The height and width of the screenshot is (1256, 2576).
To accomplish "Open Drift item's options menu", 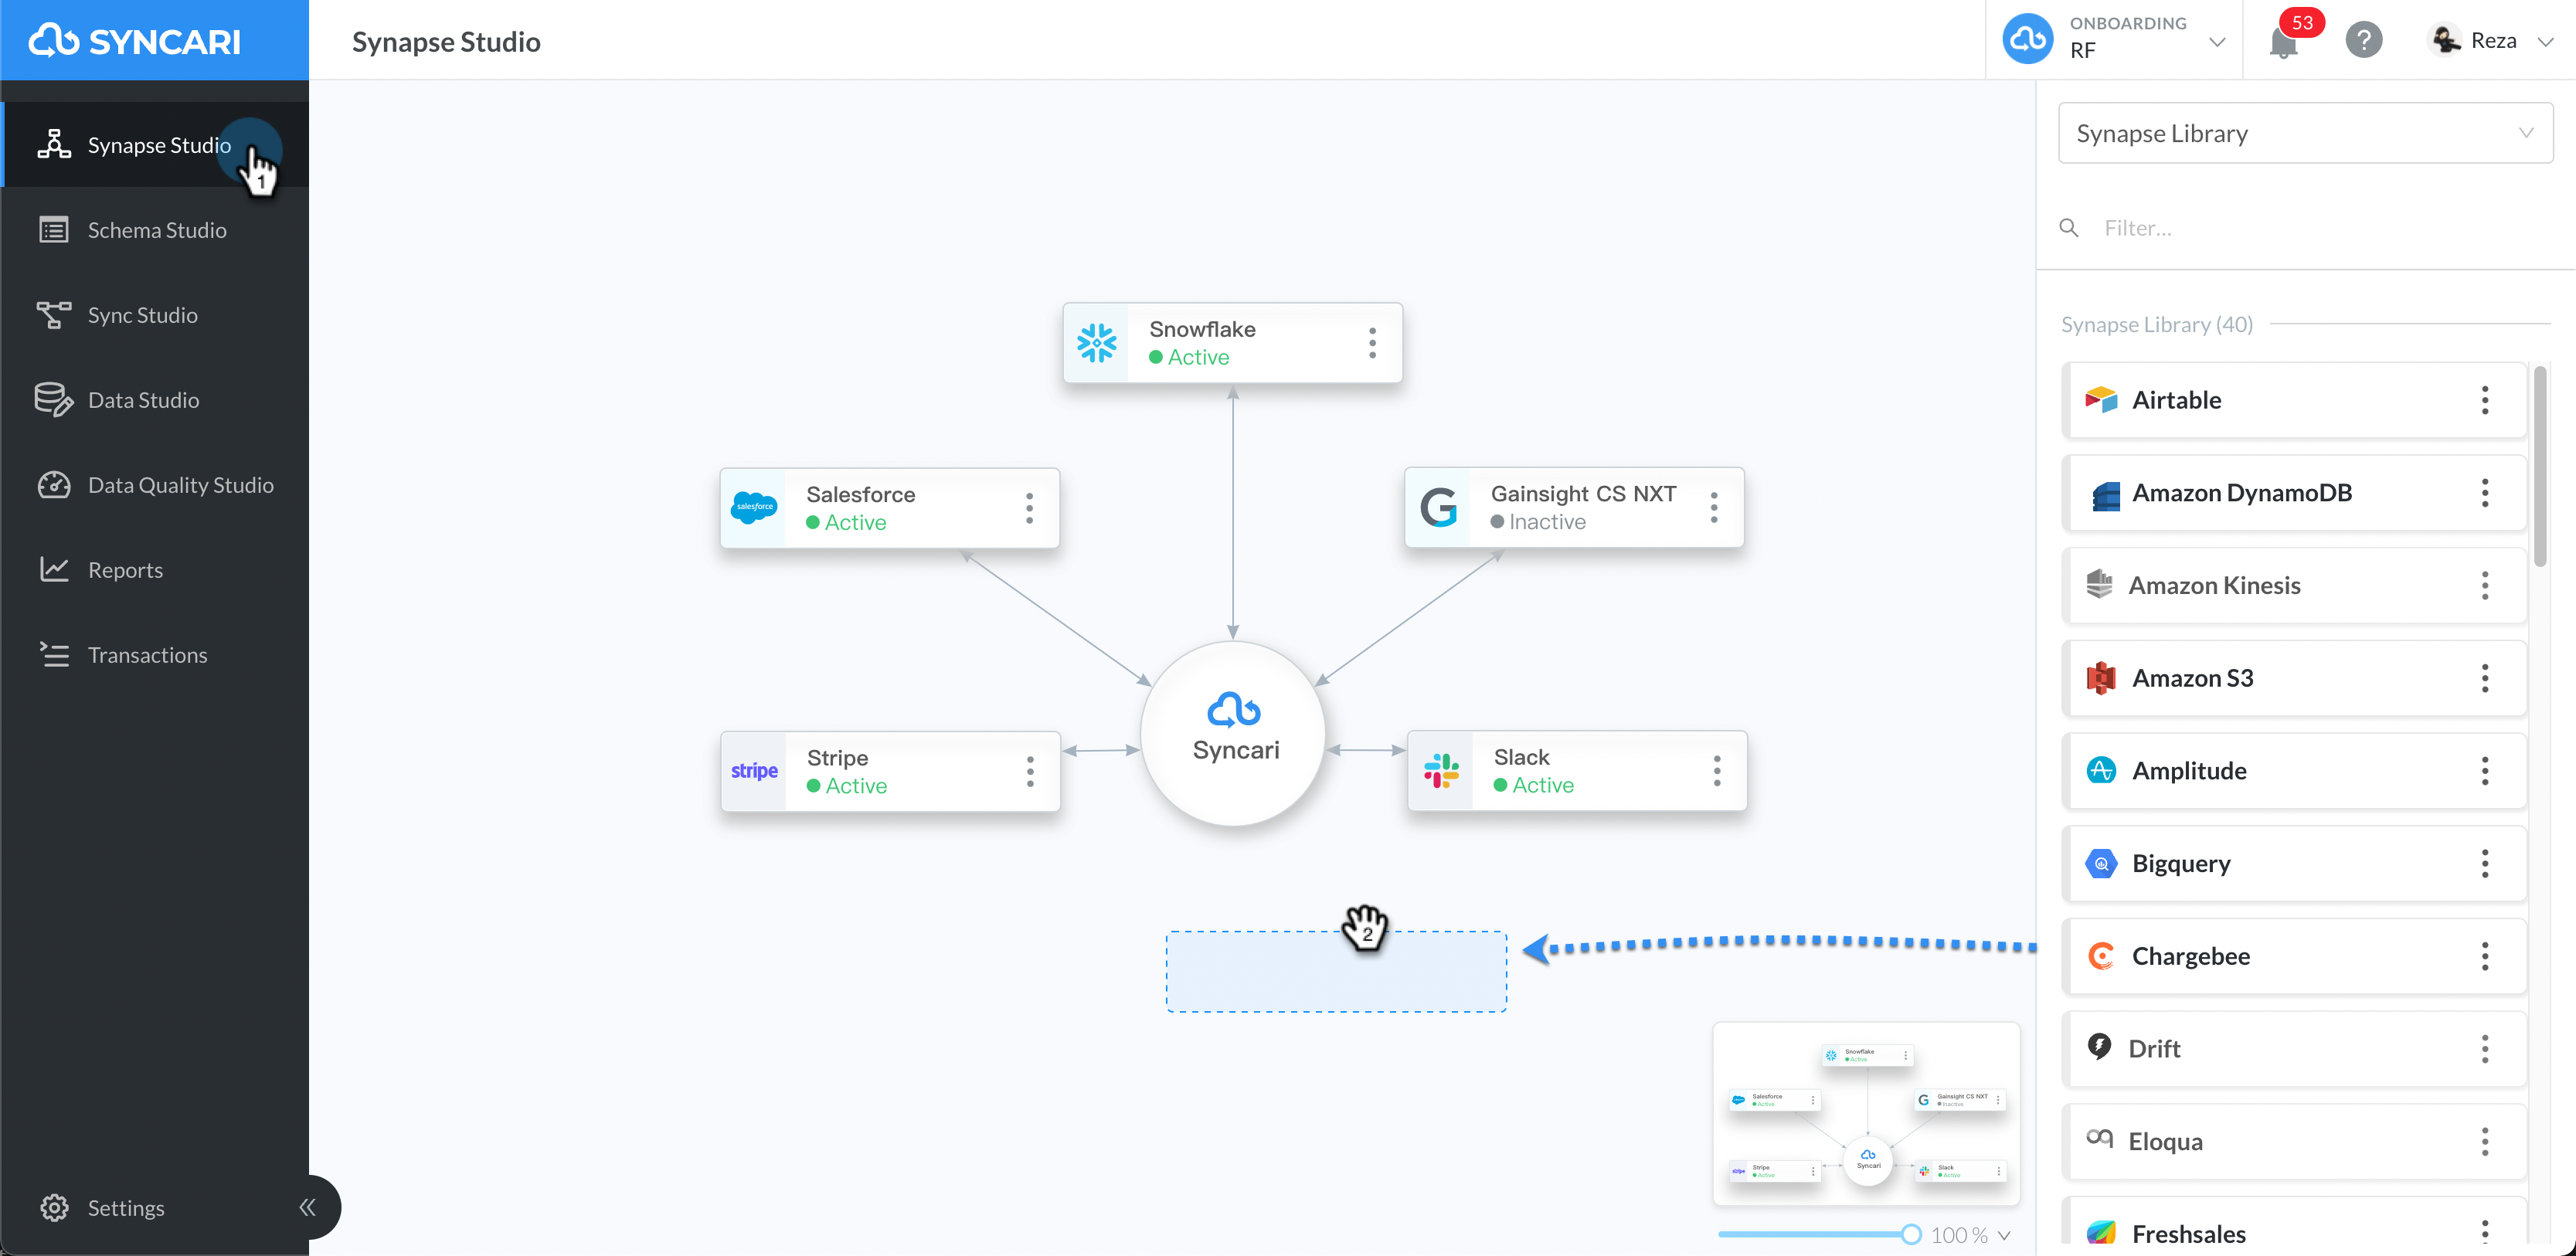I will coord(2484,1049).
